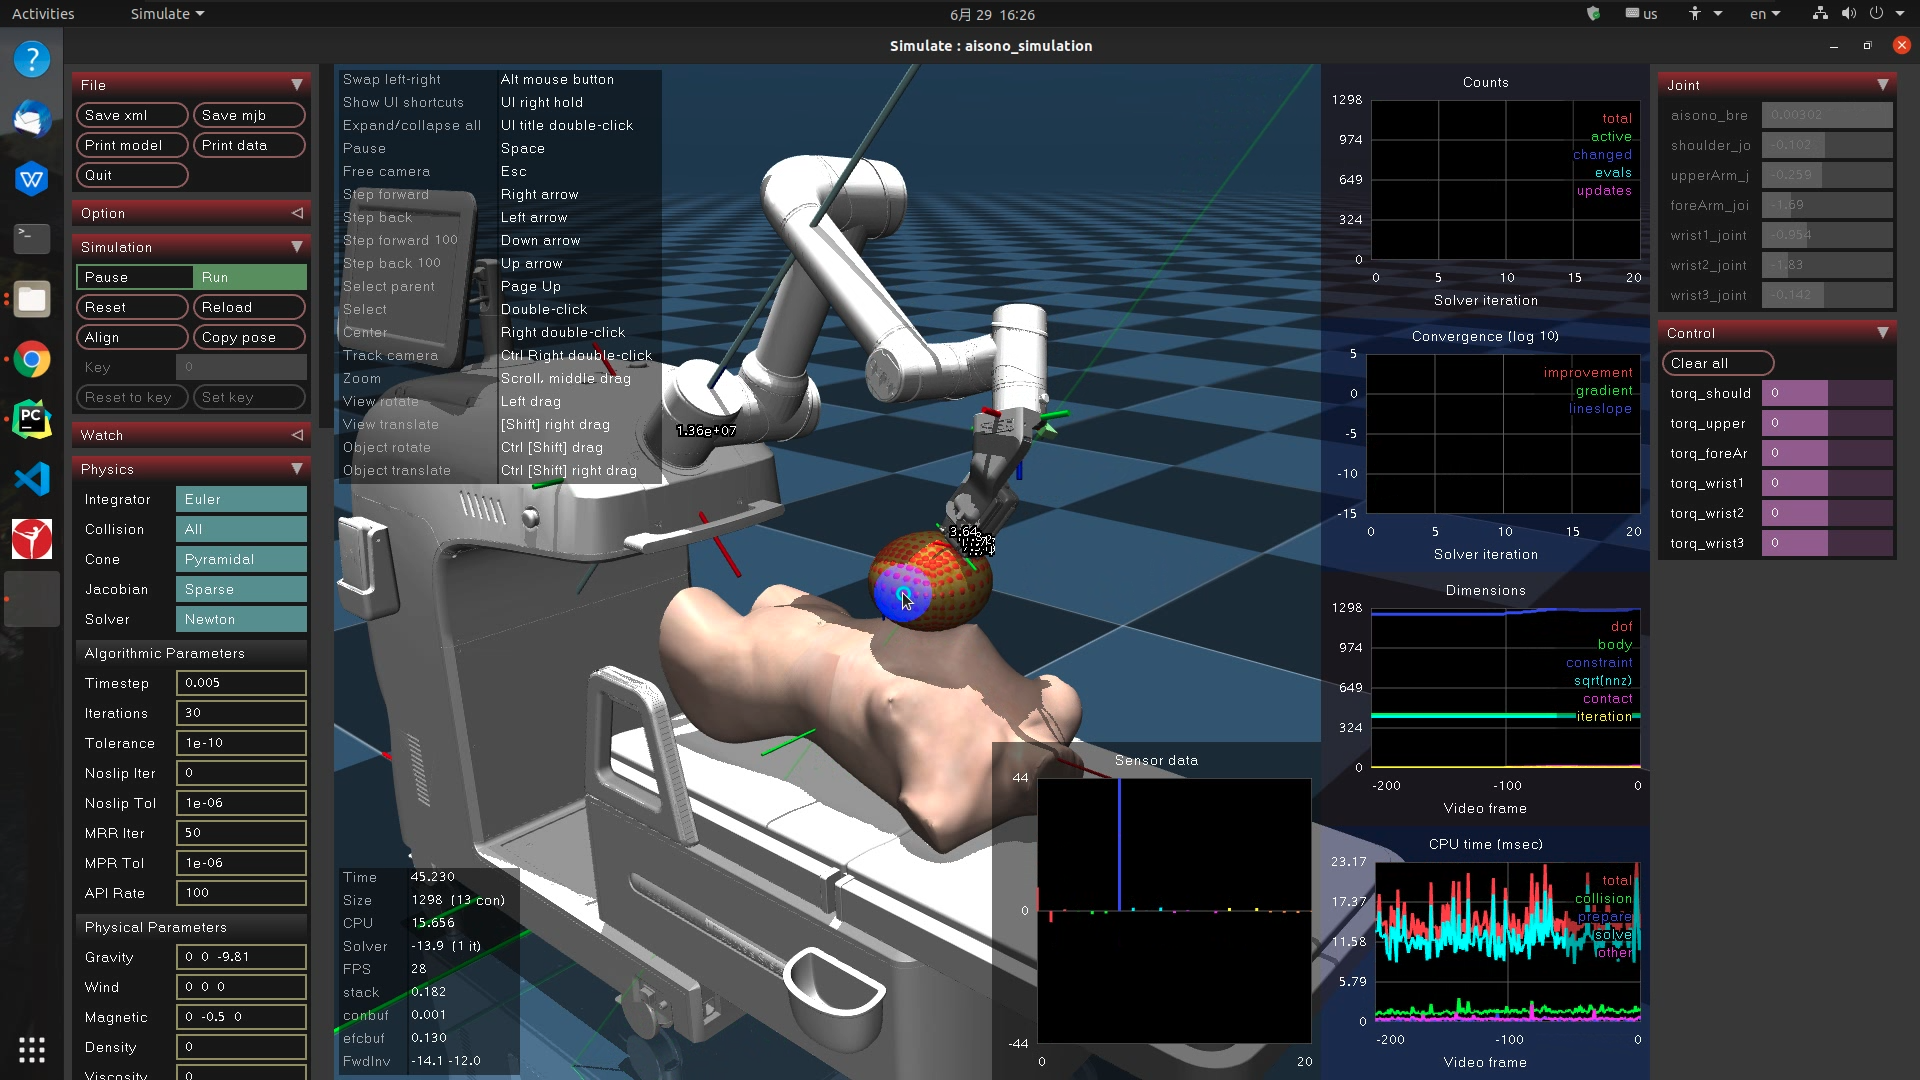Show applications grid in the dock
Viewport: 1920px width, 1080px height.
32,1049
